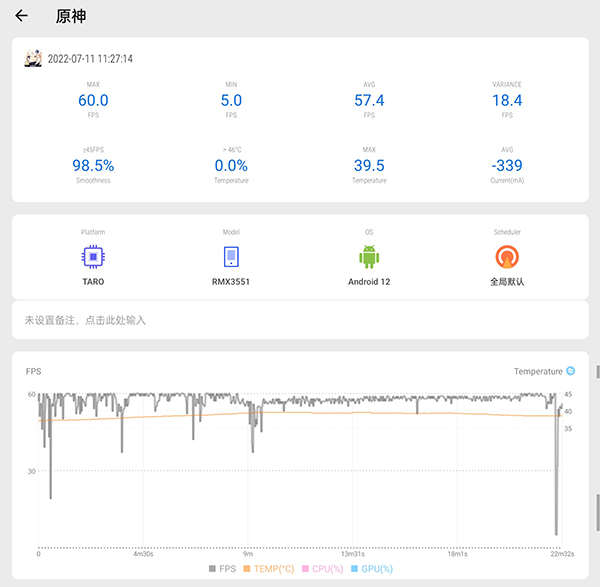This screenshot has width=600, height=587.
Task: Toggle the TEMP(°C) legend series
Action: pyautogui.click(x=270, y=568)
